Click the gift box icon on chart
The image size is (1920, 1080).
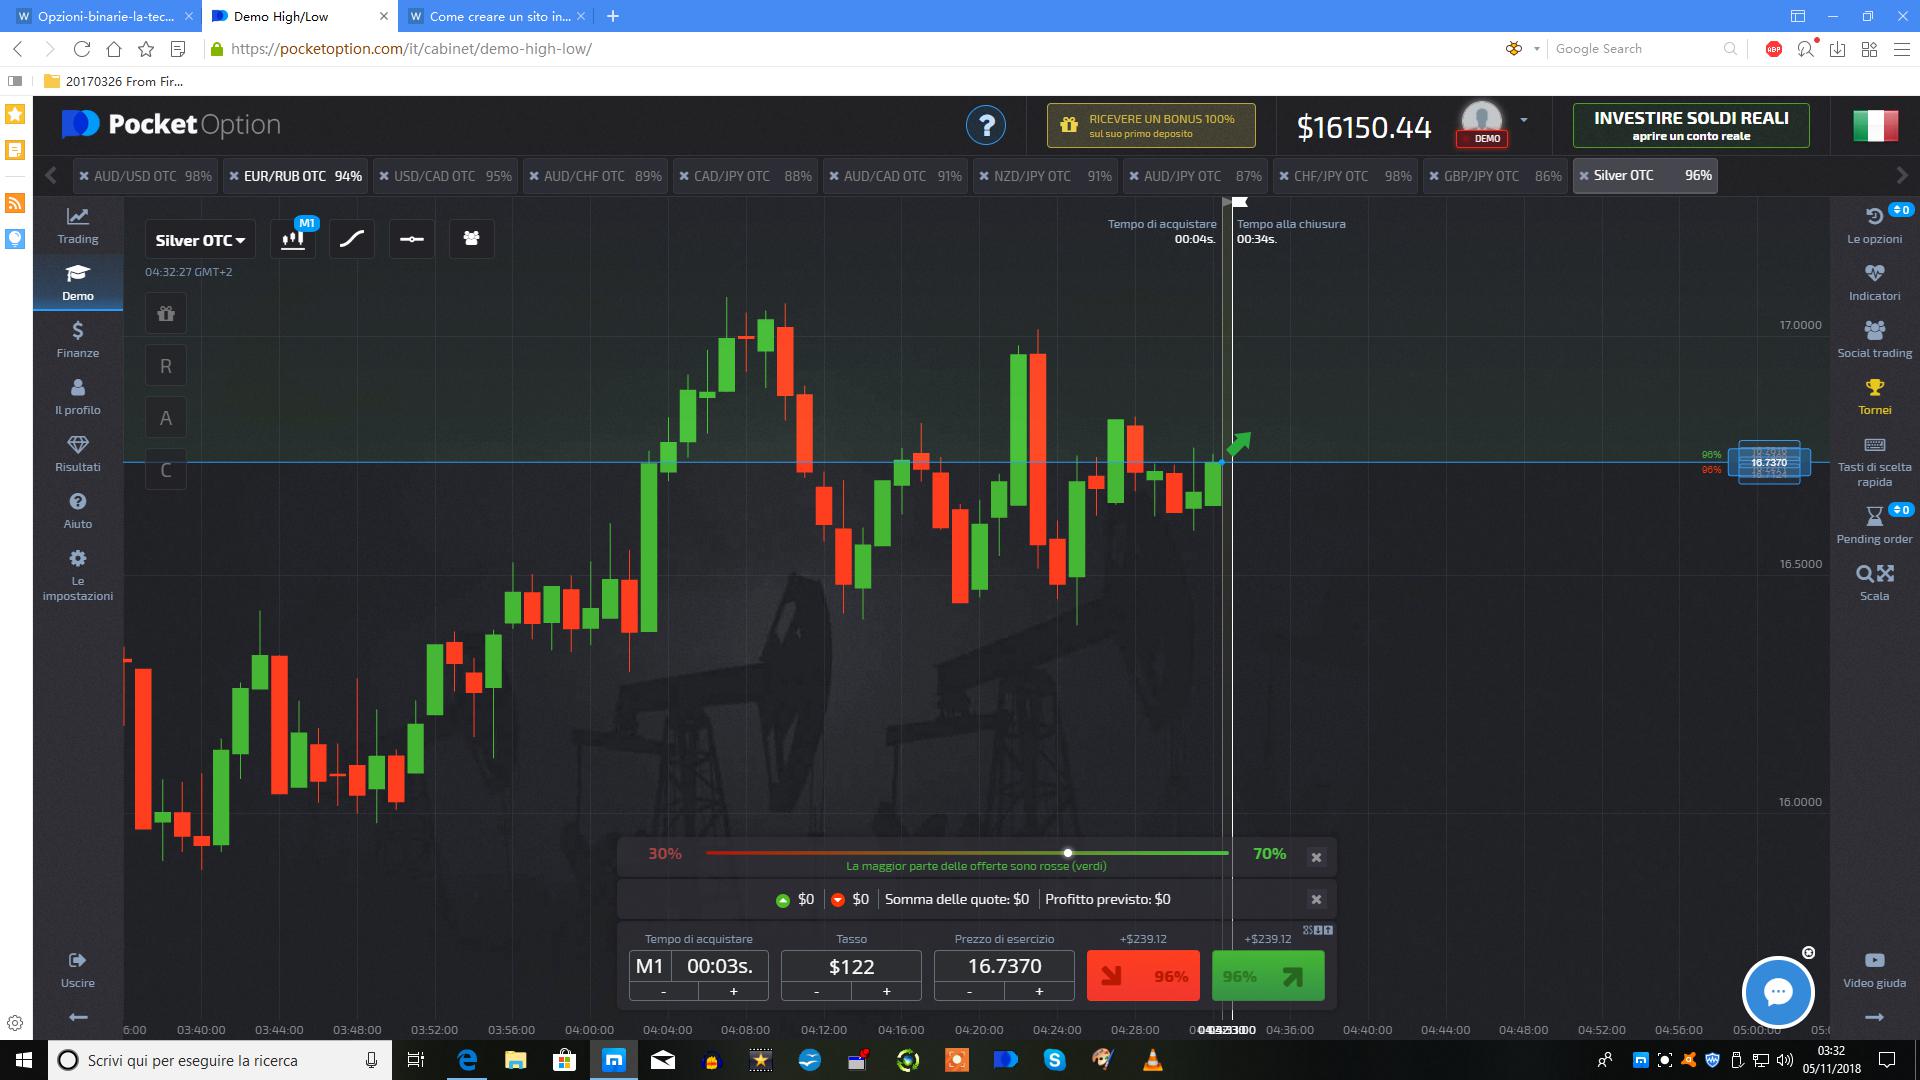[166, 314]
